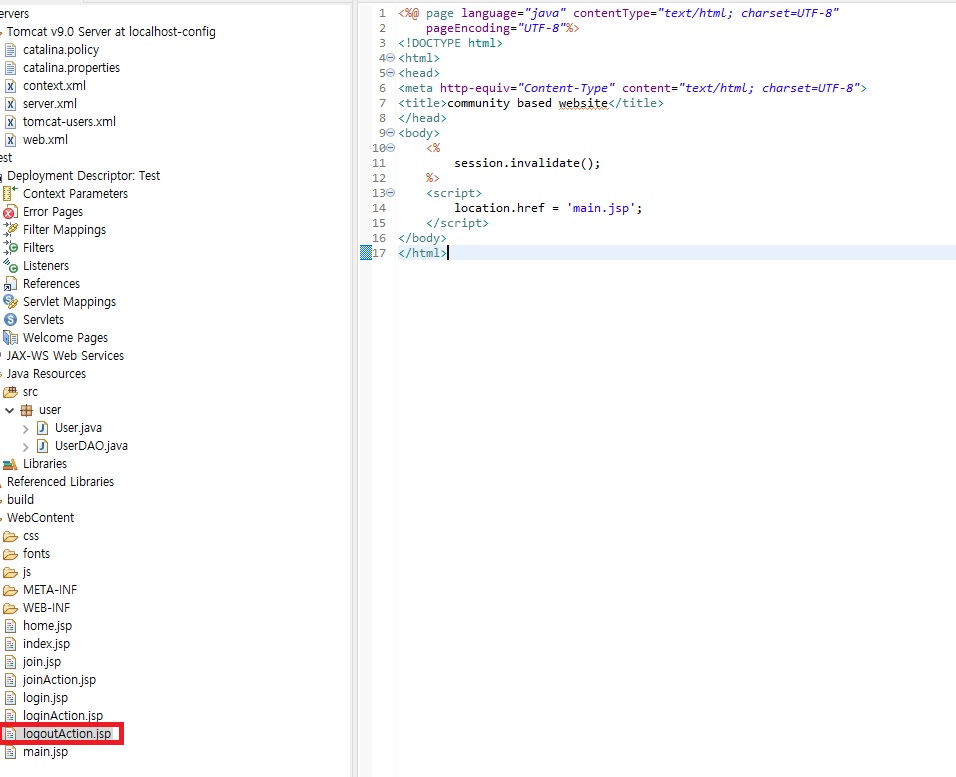Click the Welcome Pages icon
This screenshot has height=777, width=956.
tap(10, 338)
